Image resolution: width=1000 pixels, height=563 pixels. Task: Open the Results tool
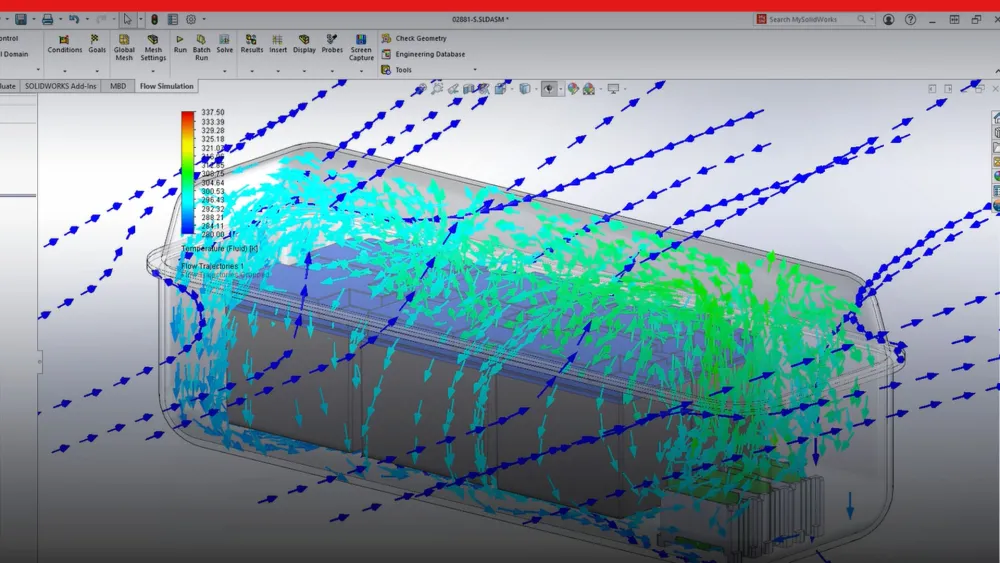[x=251, y=44]
